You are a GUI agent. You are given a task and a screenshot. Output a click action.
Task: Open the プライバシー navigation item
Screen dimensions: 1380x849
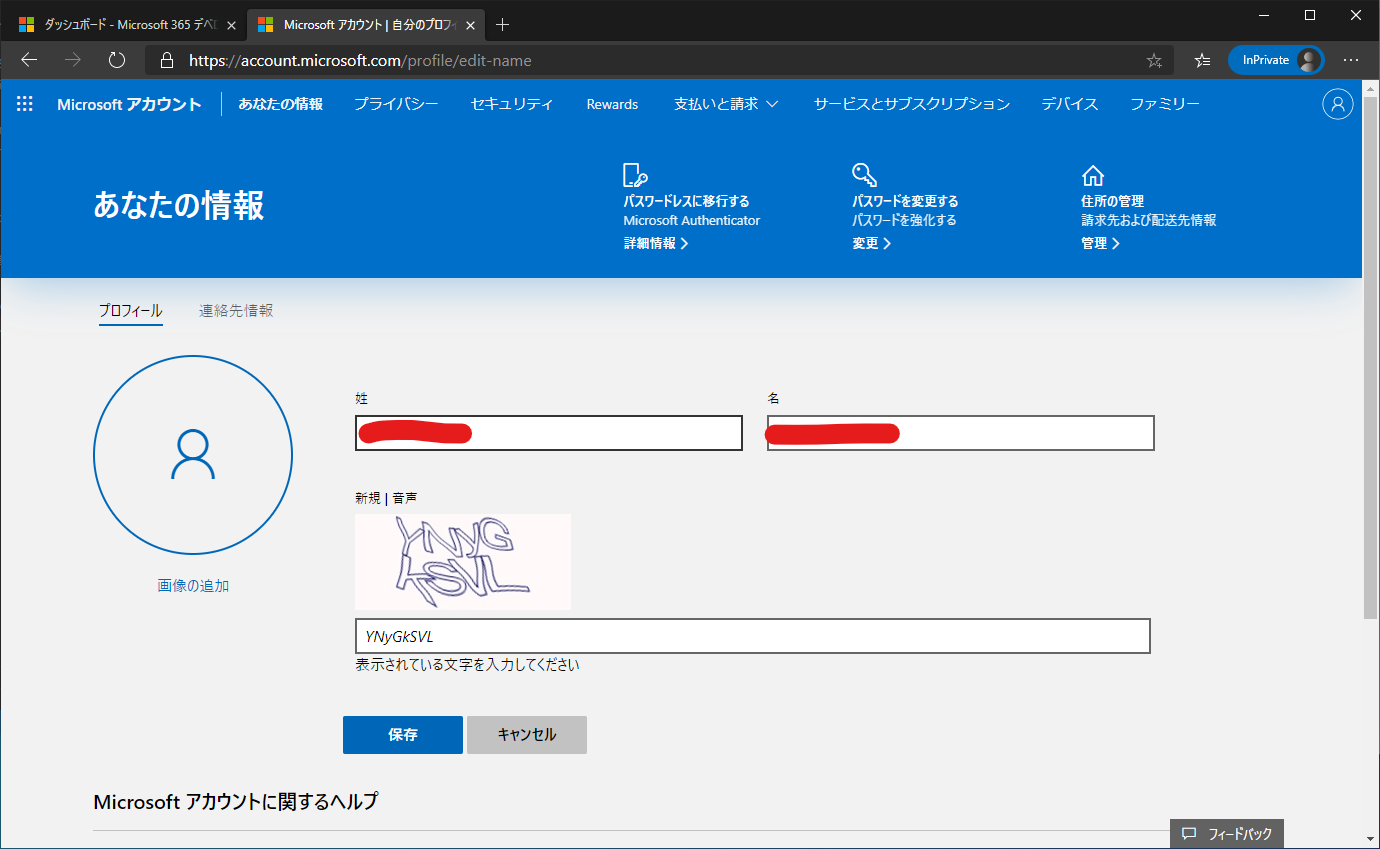(396, 104)
